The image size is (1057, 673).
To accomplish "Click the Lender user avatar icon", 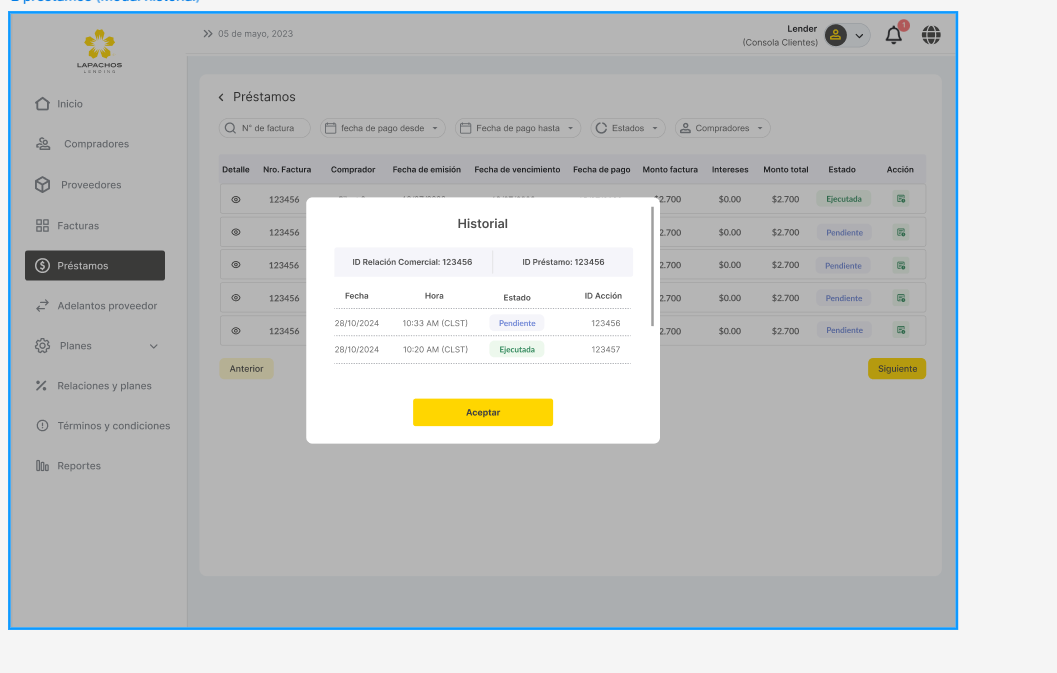I will [836, 36].
